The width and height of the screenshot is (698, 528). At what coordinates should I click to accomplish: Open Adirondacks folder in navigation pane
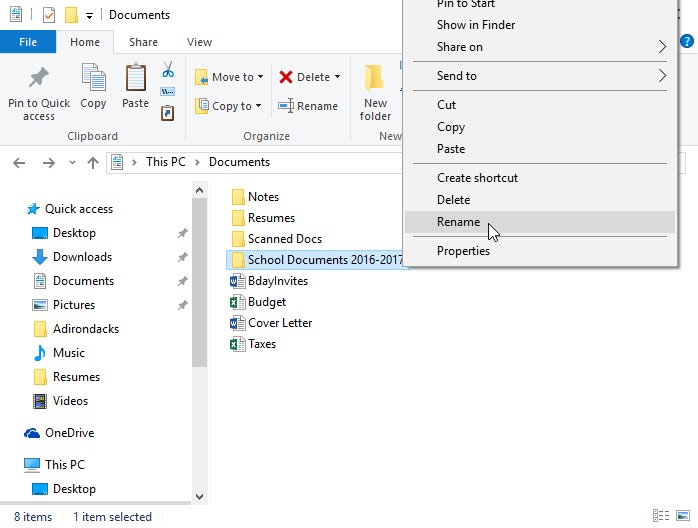point(76,329)
